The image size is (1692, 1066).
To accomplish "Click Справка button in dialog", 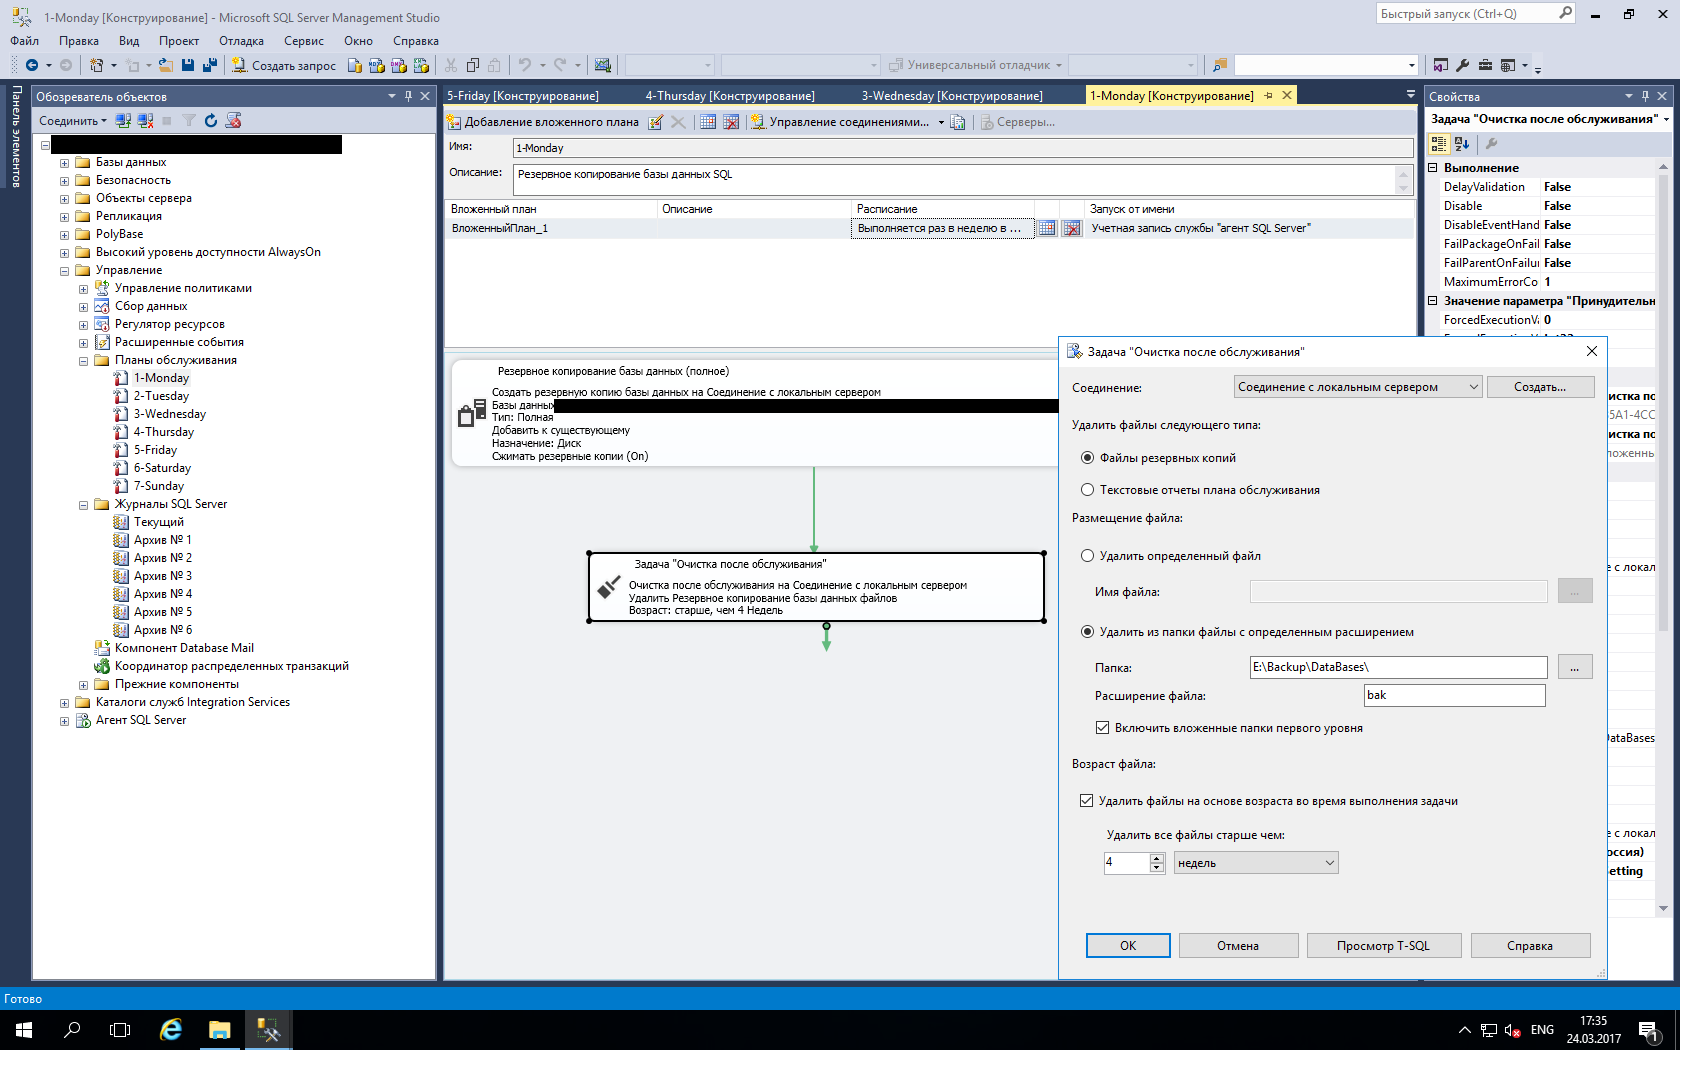I will (x=1530, y=946).
